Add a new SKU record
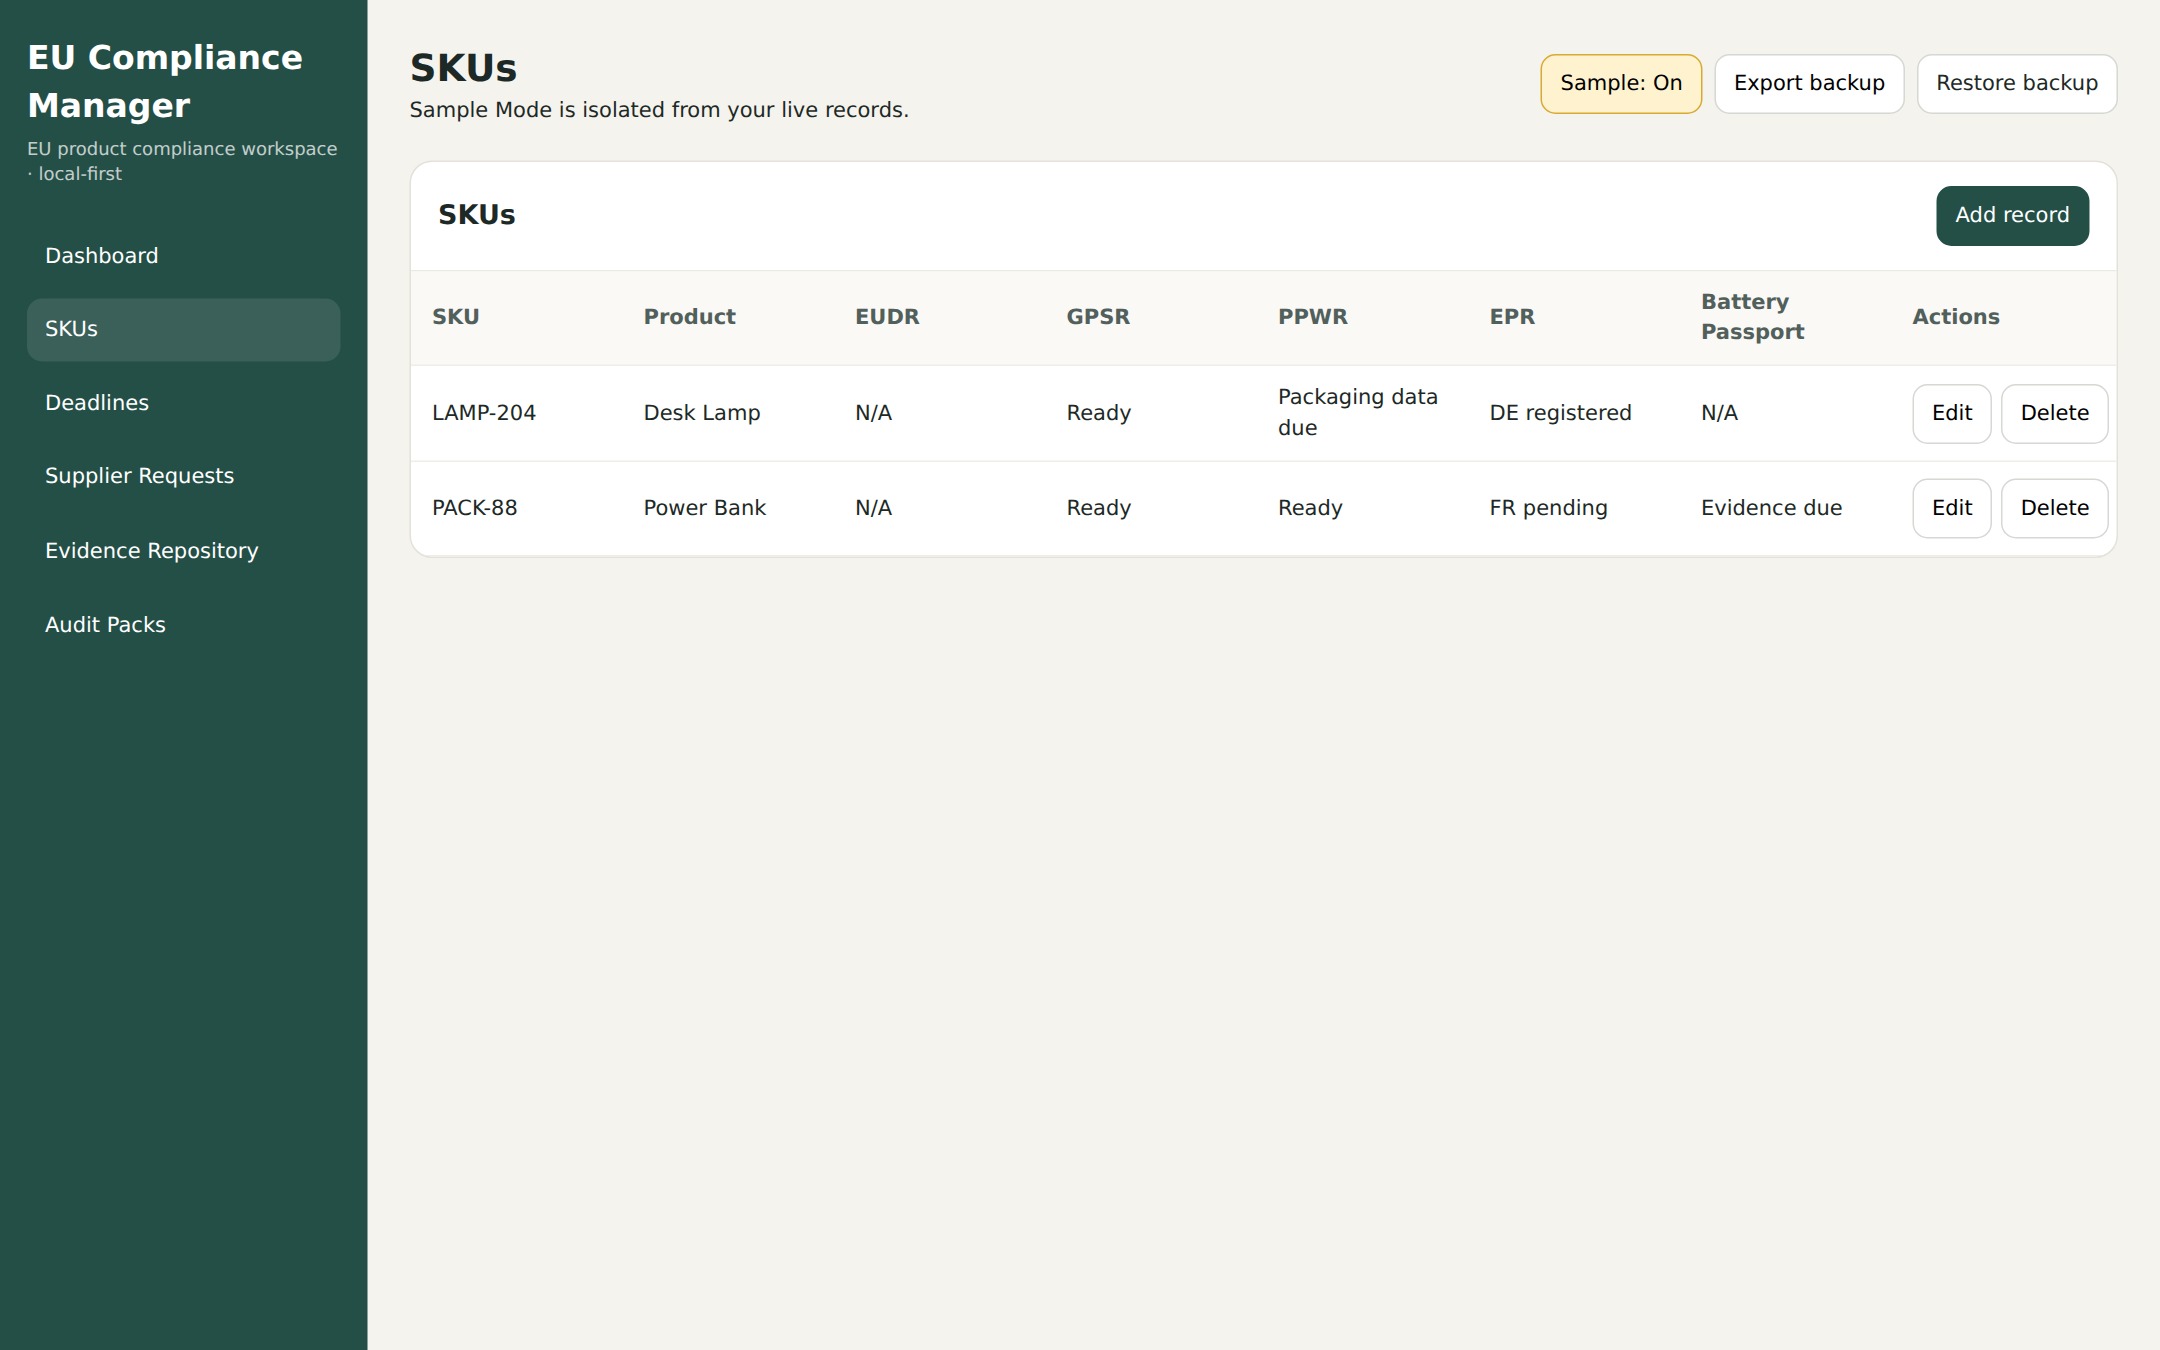Viewport: 2160px width, 1350px height. click(x=2012, y=216)
